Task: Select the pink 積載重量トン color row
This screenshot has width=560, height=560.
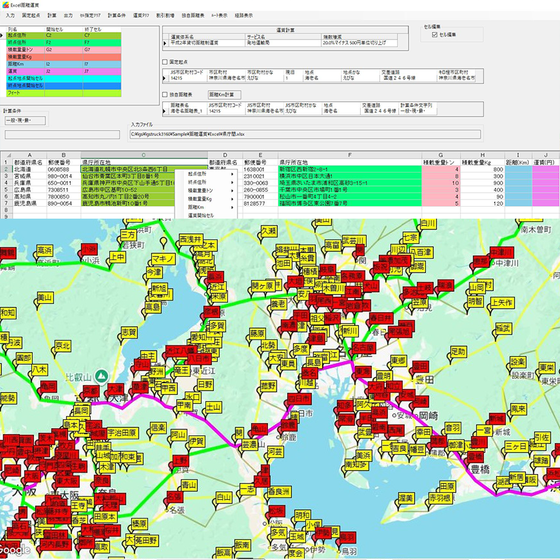Action: point(64,50)
